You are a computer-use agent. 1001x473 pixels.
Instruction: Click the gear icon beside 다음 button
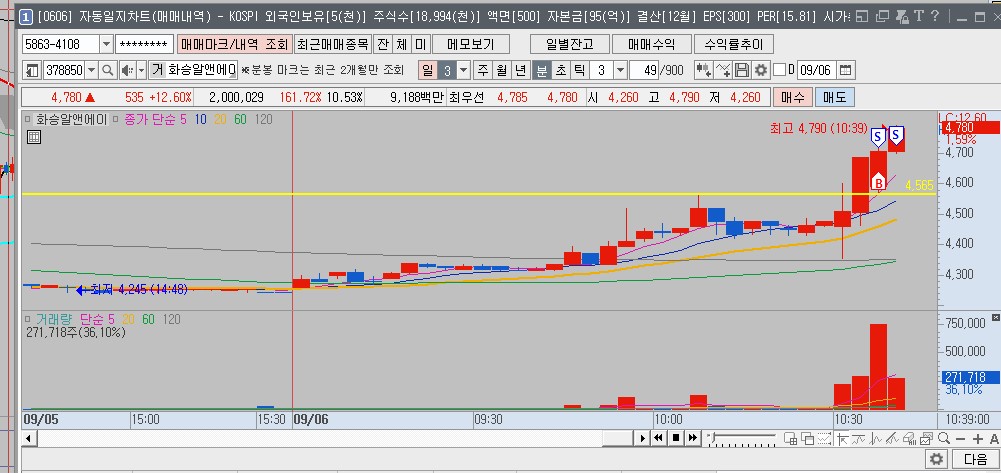tap(937, 459)
